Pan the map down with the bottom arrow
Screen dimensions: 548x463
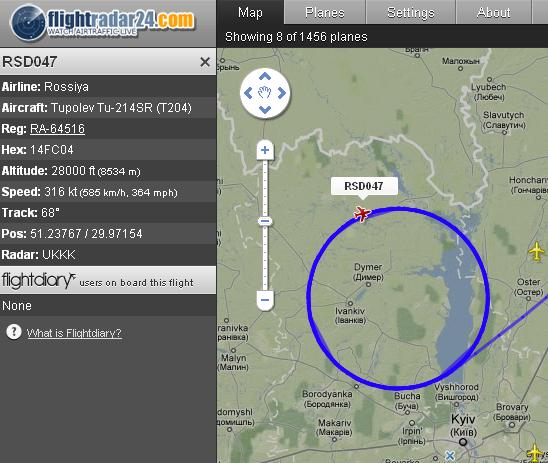click(x=265, y=110)
